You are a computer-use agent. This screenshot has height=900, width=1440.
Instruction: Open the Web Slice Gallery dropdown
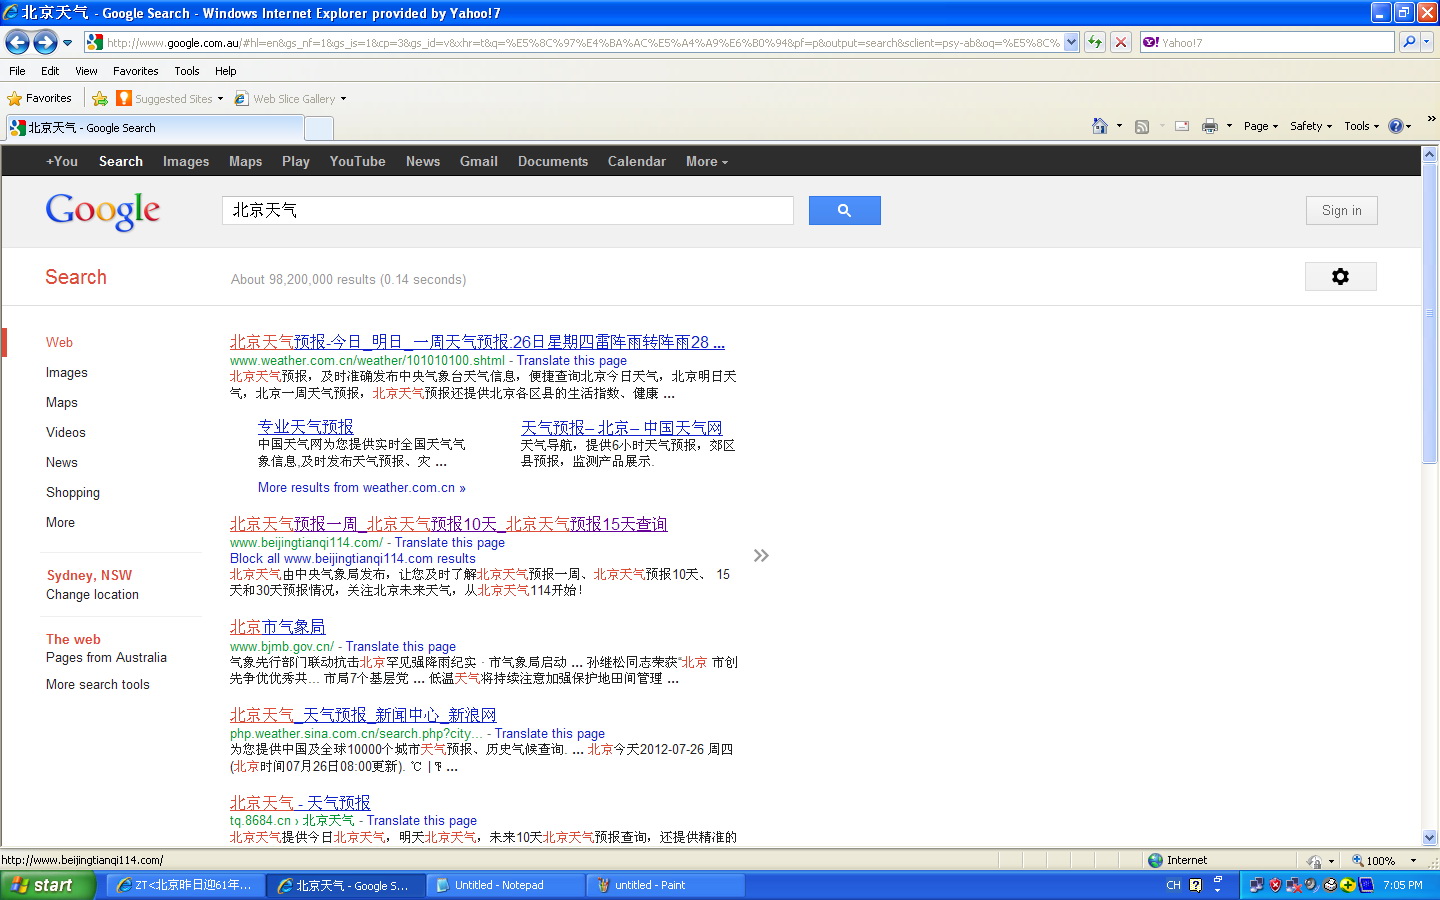coord(343,99)
